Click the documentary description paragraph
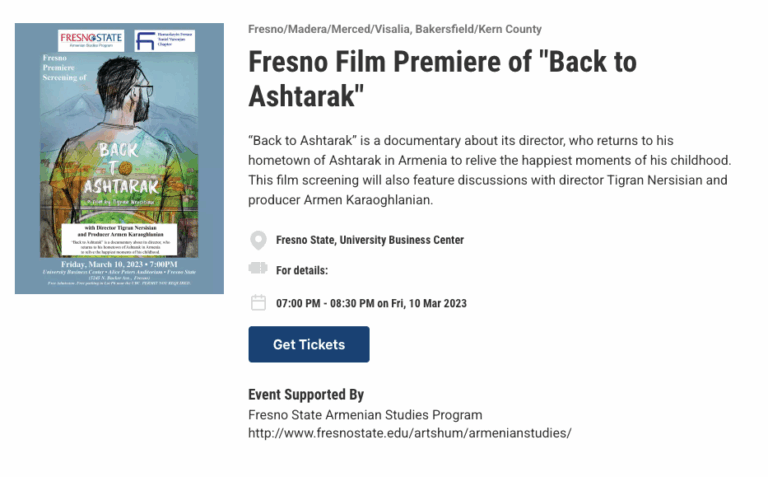The width and height of the screenshot is (768, 477). pos(490,170)
